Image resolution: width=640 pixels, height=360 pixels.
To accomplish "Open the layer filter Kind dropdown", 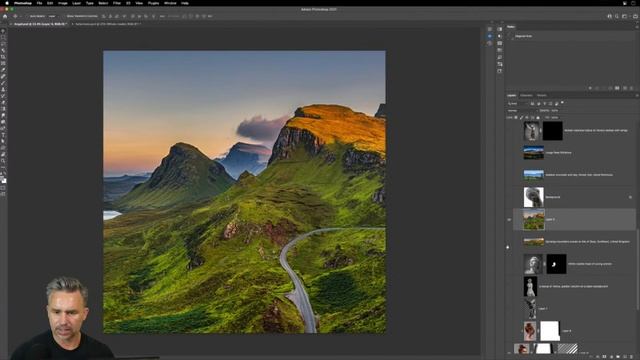I will [x=518, y=104].
